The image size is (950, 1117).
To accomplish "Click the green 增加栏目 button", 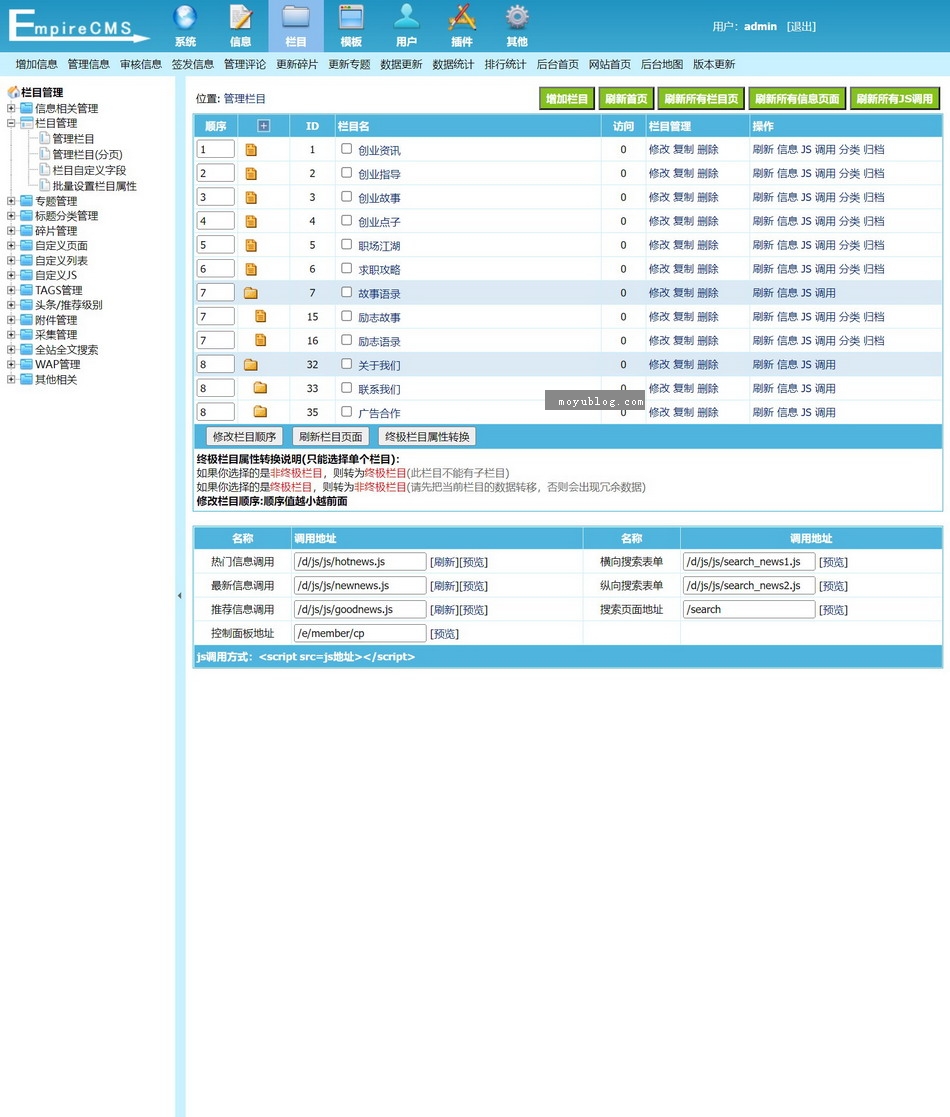I will coord(567,99).
